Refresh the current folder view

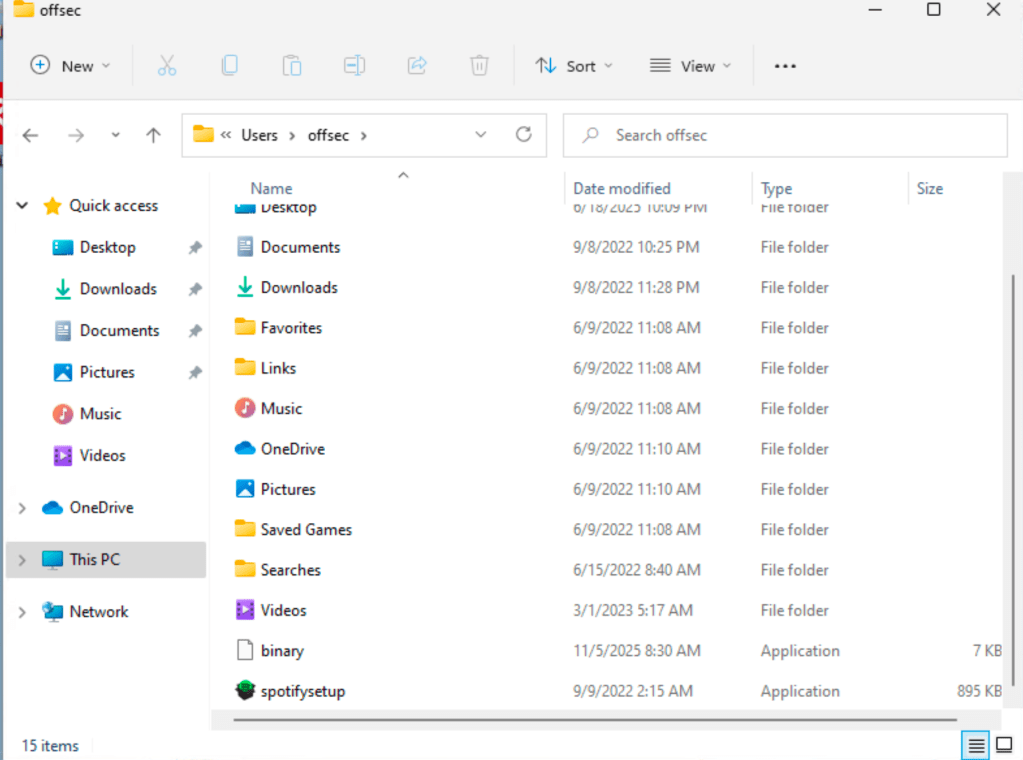click(x=523, y=135)
